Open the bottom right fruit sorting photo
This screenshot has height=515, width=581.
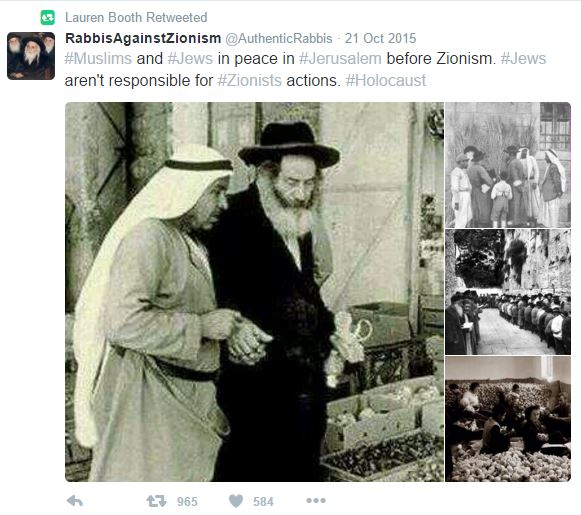508,419
